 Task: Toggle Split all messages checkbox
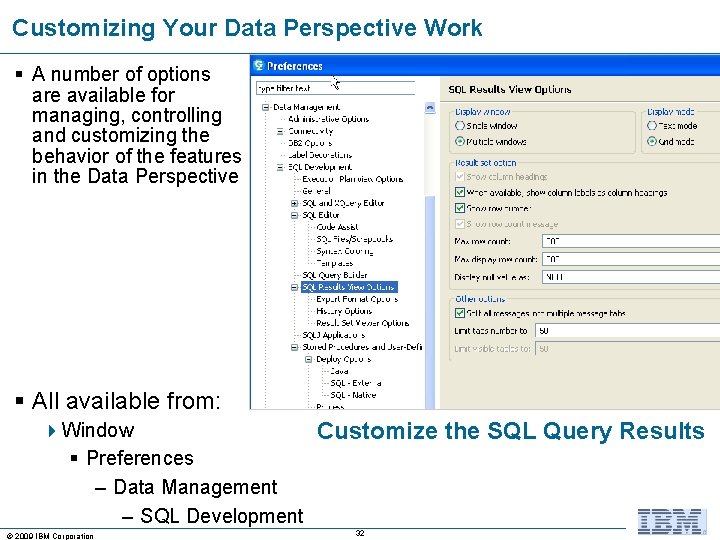(x=459, y=313)
